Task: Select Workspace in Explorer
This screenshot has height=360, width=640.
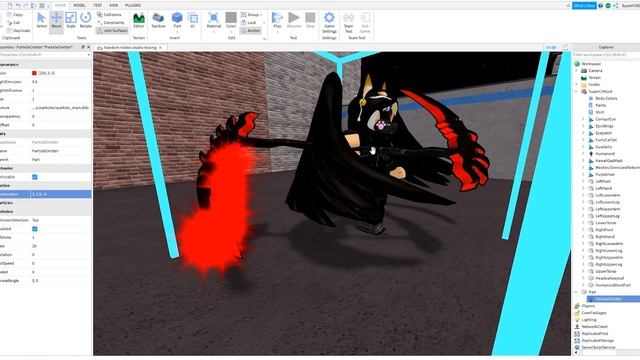Action: coord(591,64)
